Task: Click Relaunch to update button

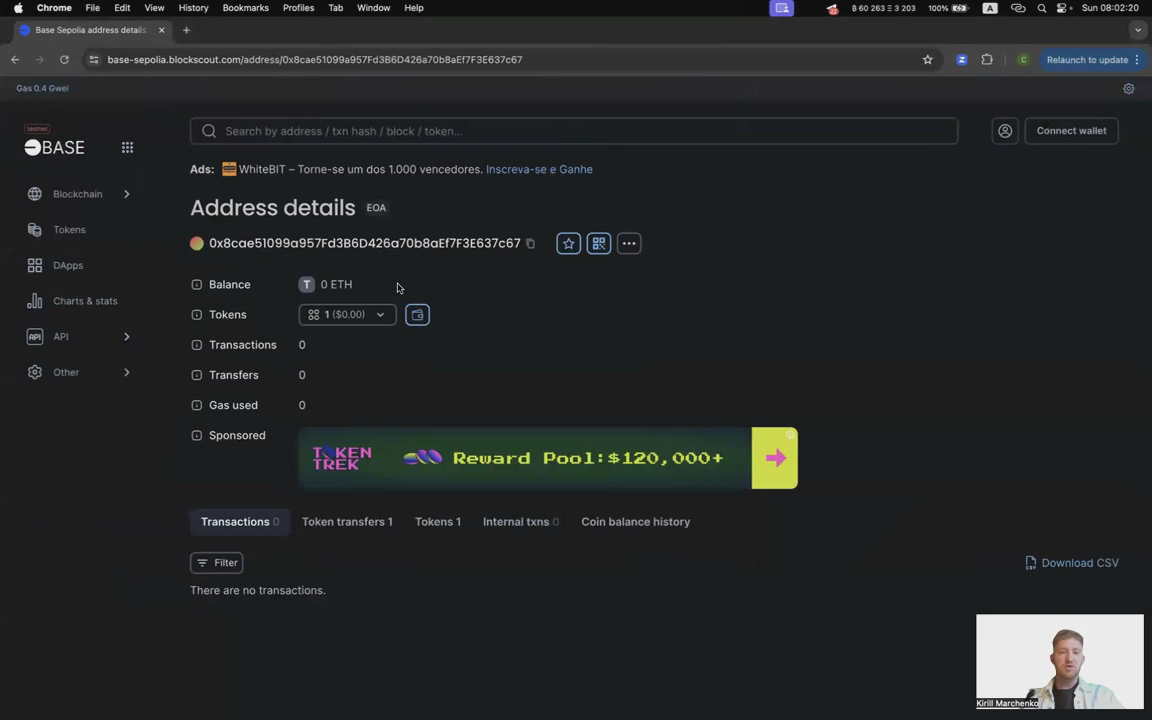Action: [1092, 60]
